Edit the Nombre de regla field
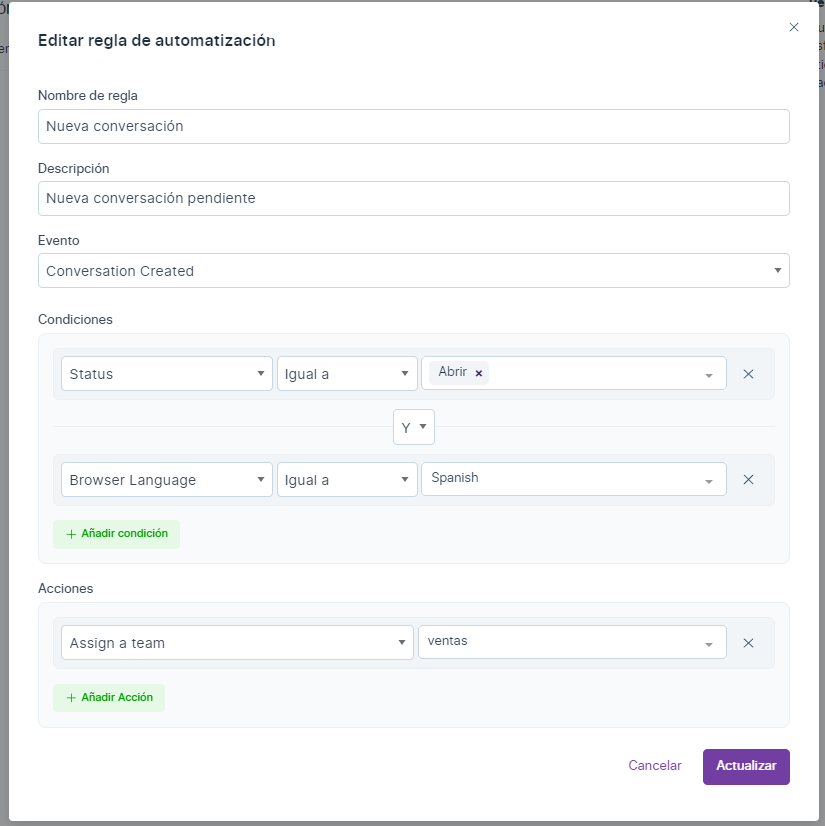 413,127
